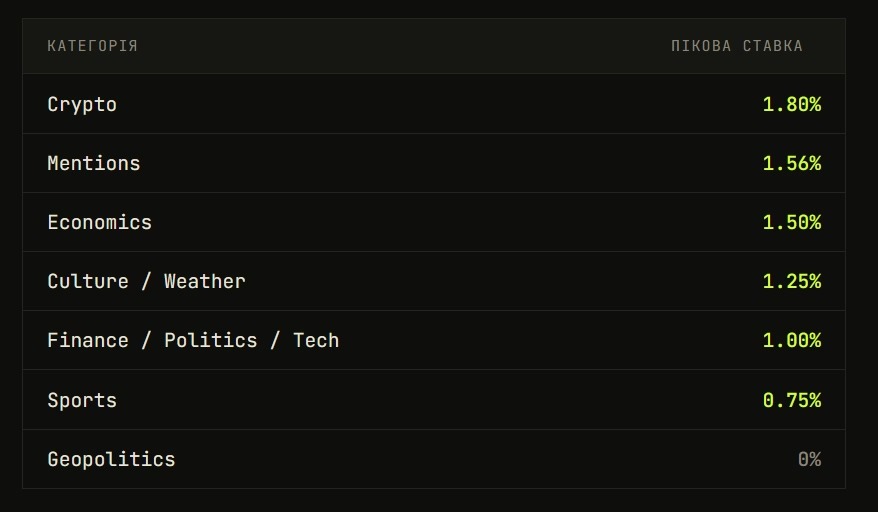Click the grey 0% rate value
This screenshot has width=878, height=512.
pos(809,459)
